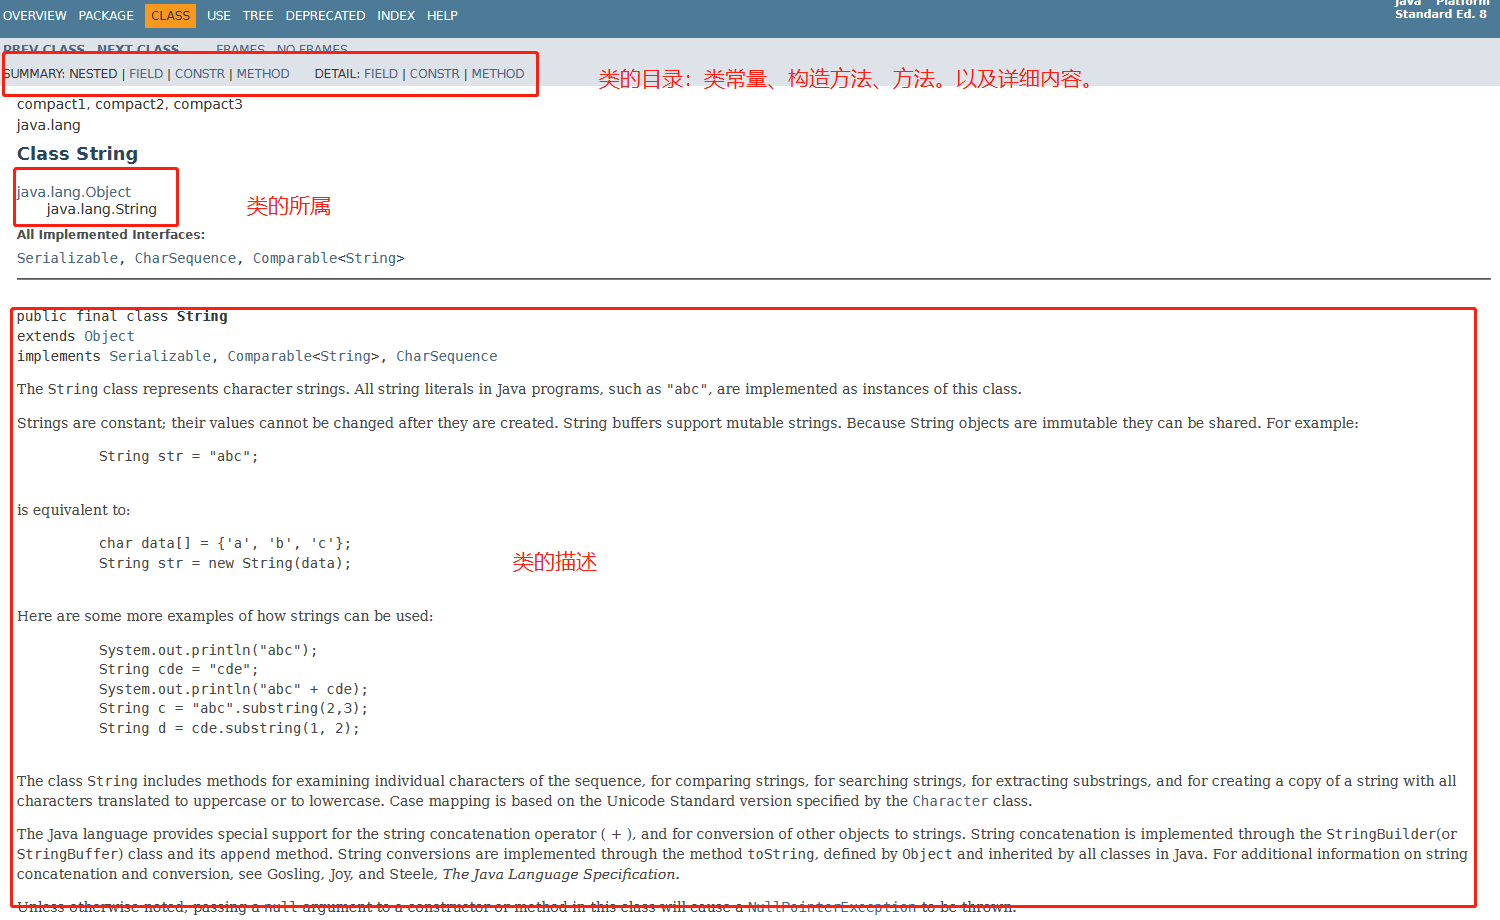Viewport: 1500px width, 920px height.
Task: Click the 'public final class String' declaration
Action: point(122,317)
